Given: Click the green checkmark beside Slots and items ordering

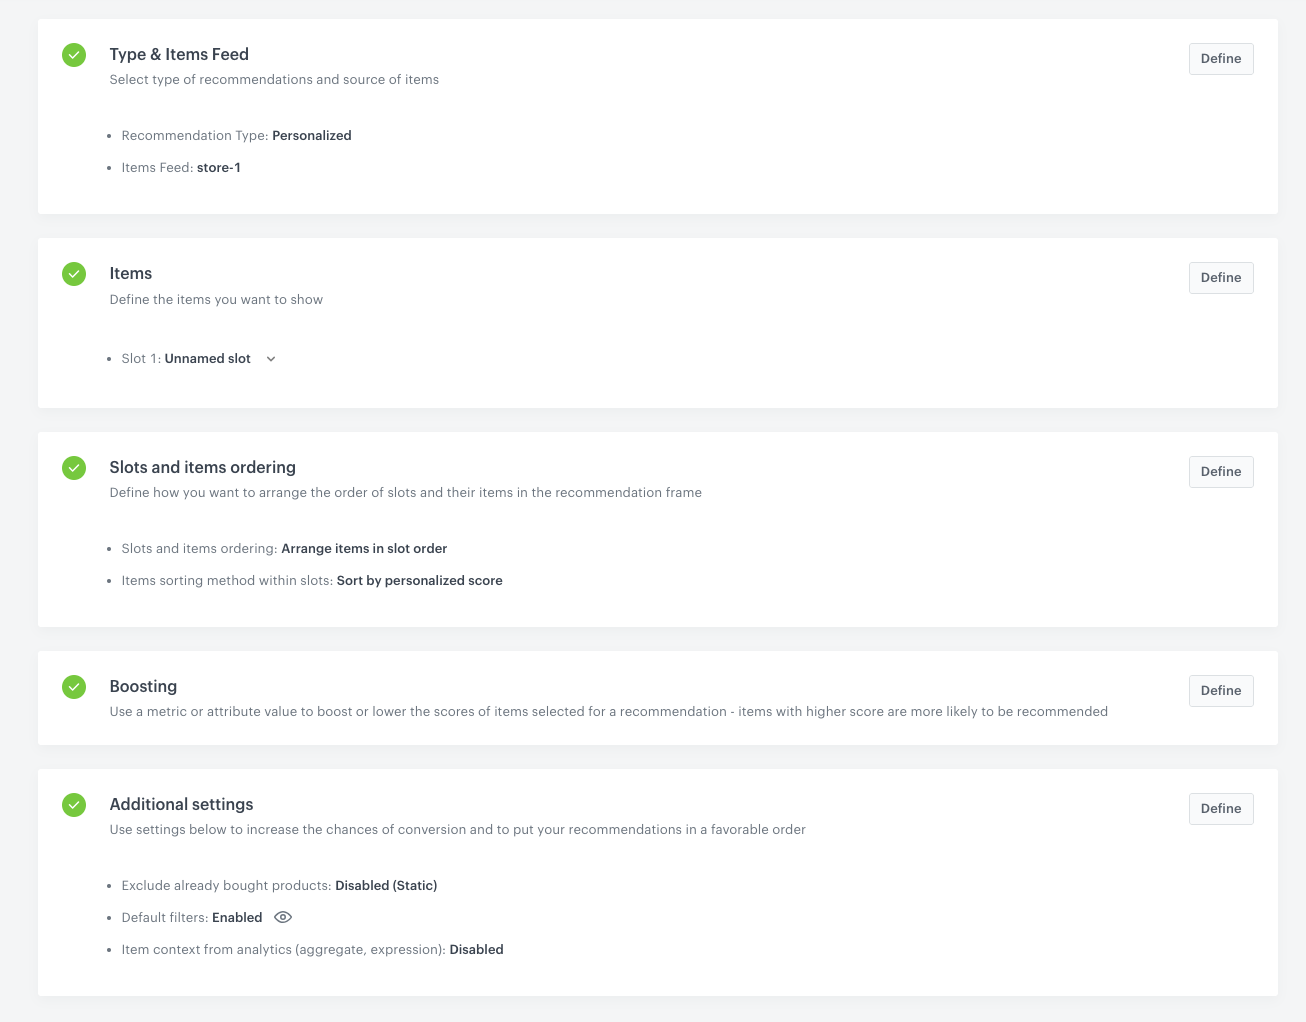Looking at the screenshot, I should [74, 467].
